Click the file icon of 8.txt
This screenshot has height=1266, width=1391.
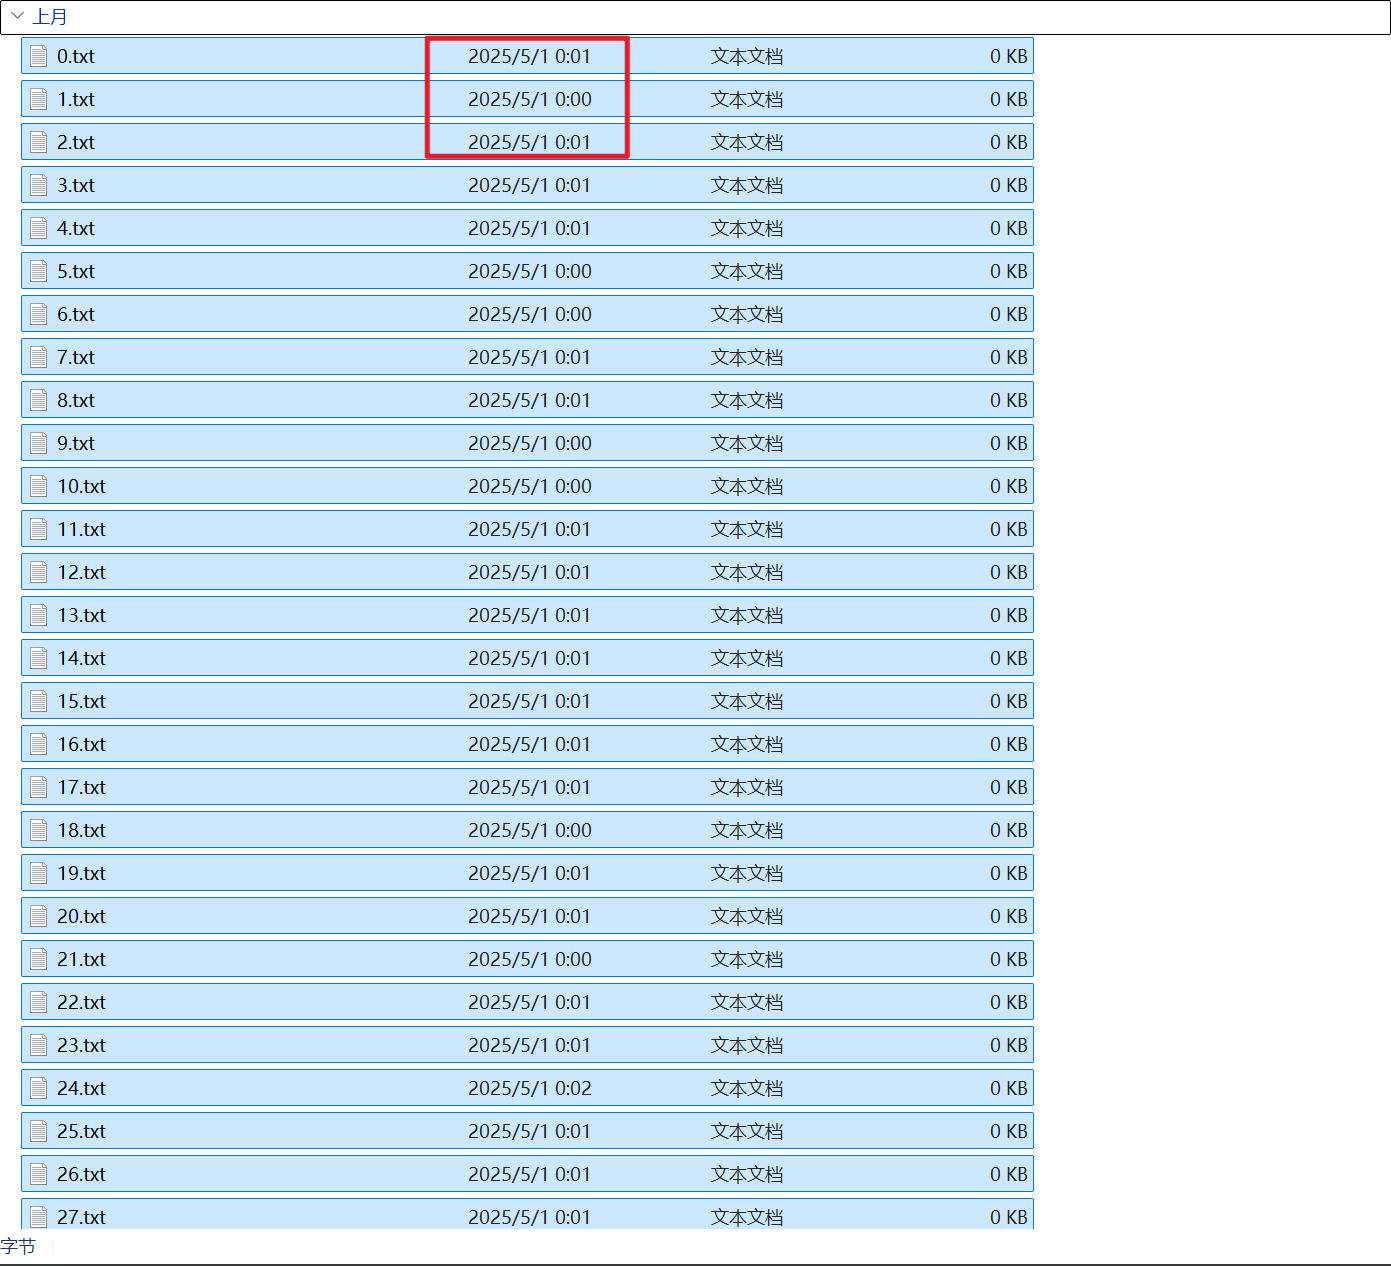39,400
